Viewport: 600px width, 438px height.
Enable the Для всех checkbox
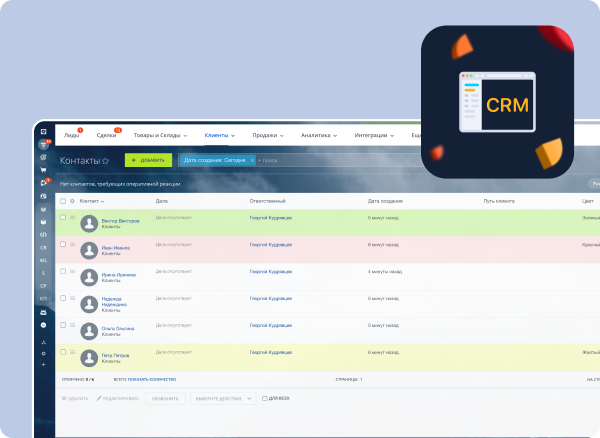coord(264,398)
